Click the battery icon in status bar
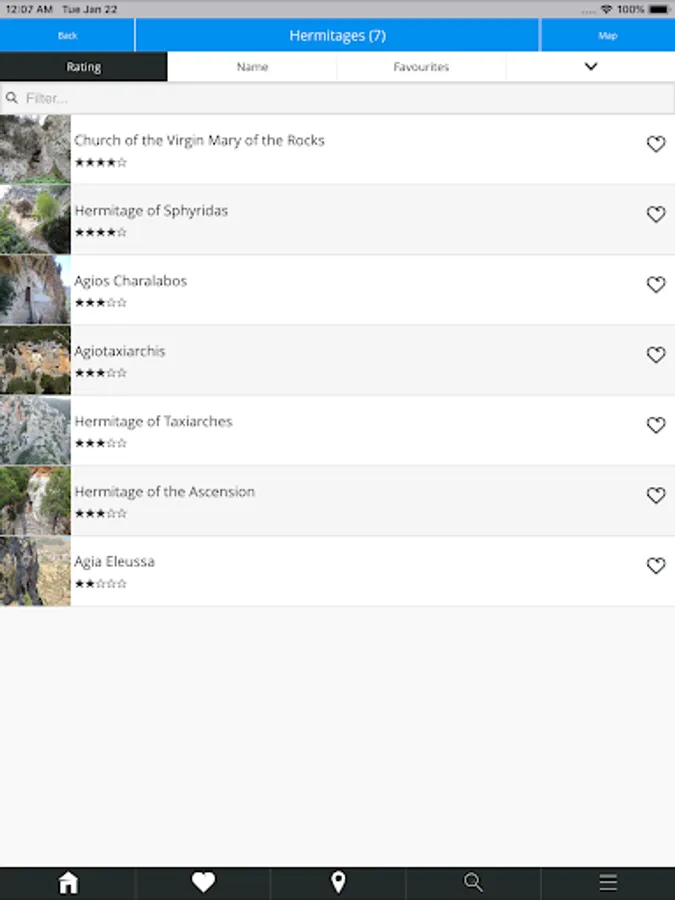Image resolution: width=675 pixels, height=900 pixels. 659,9
